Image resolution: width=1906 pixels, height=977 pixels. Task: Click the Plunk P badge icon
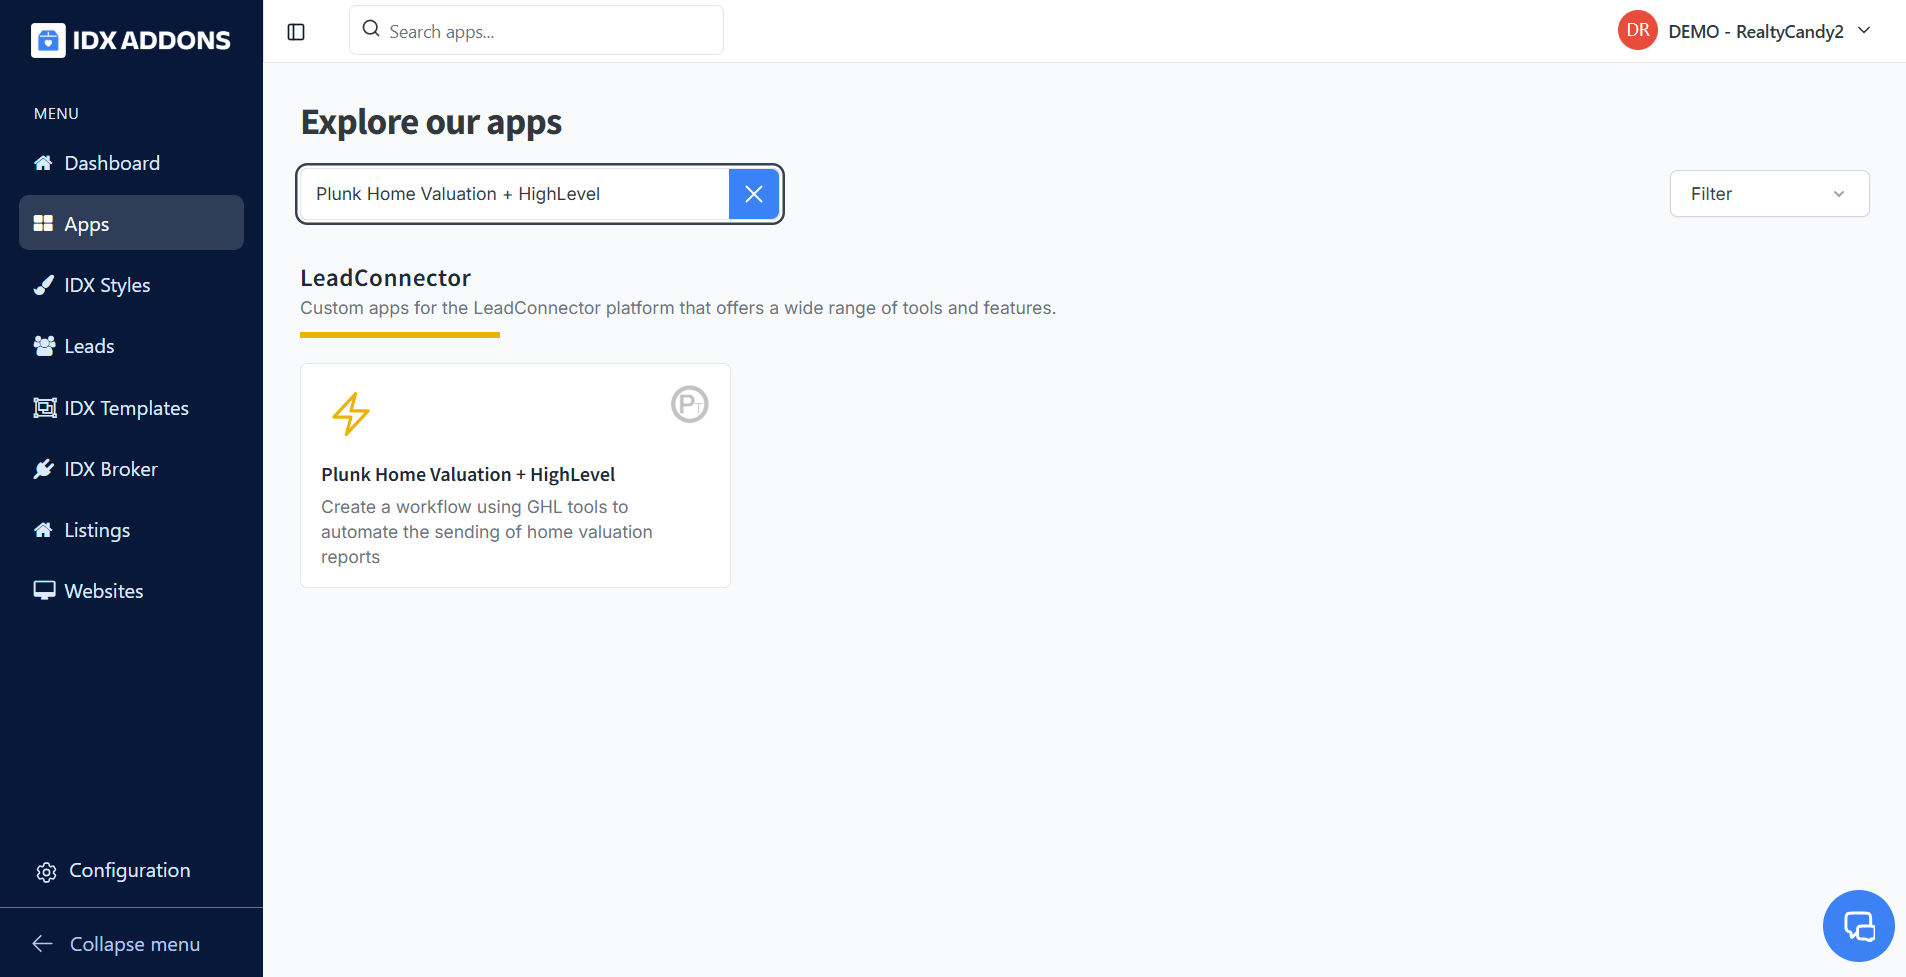(689, 404)
